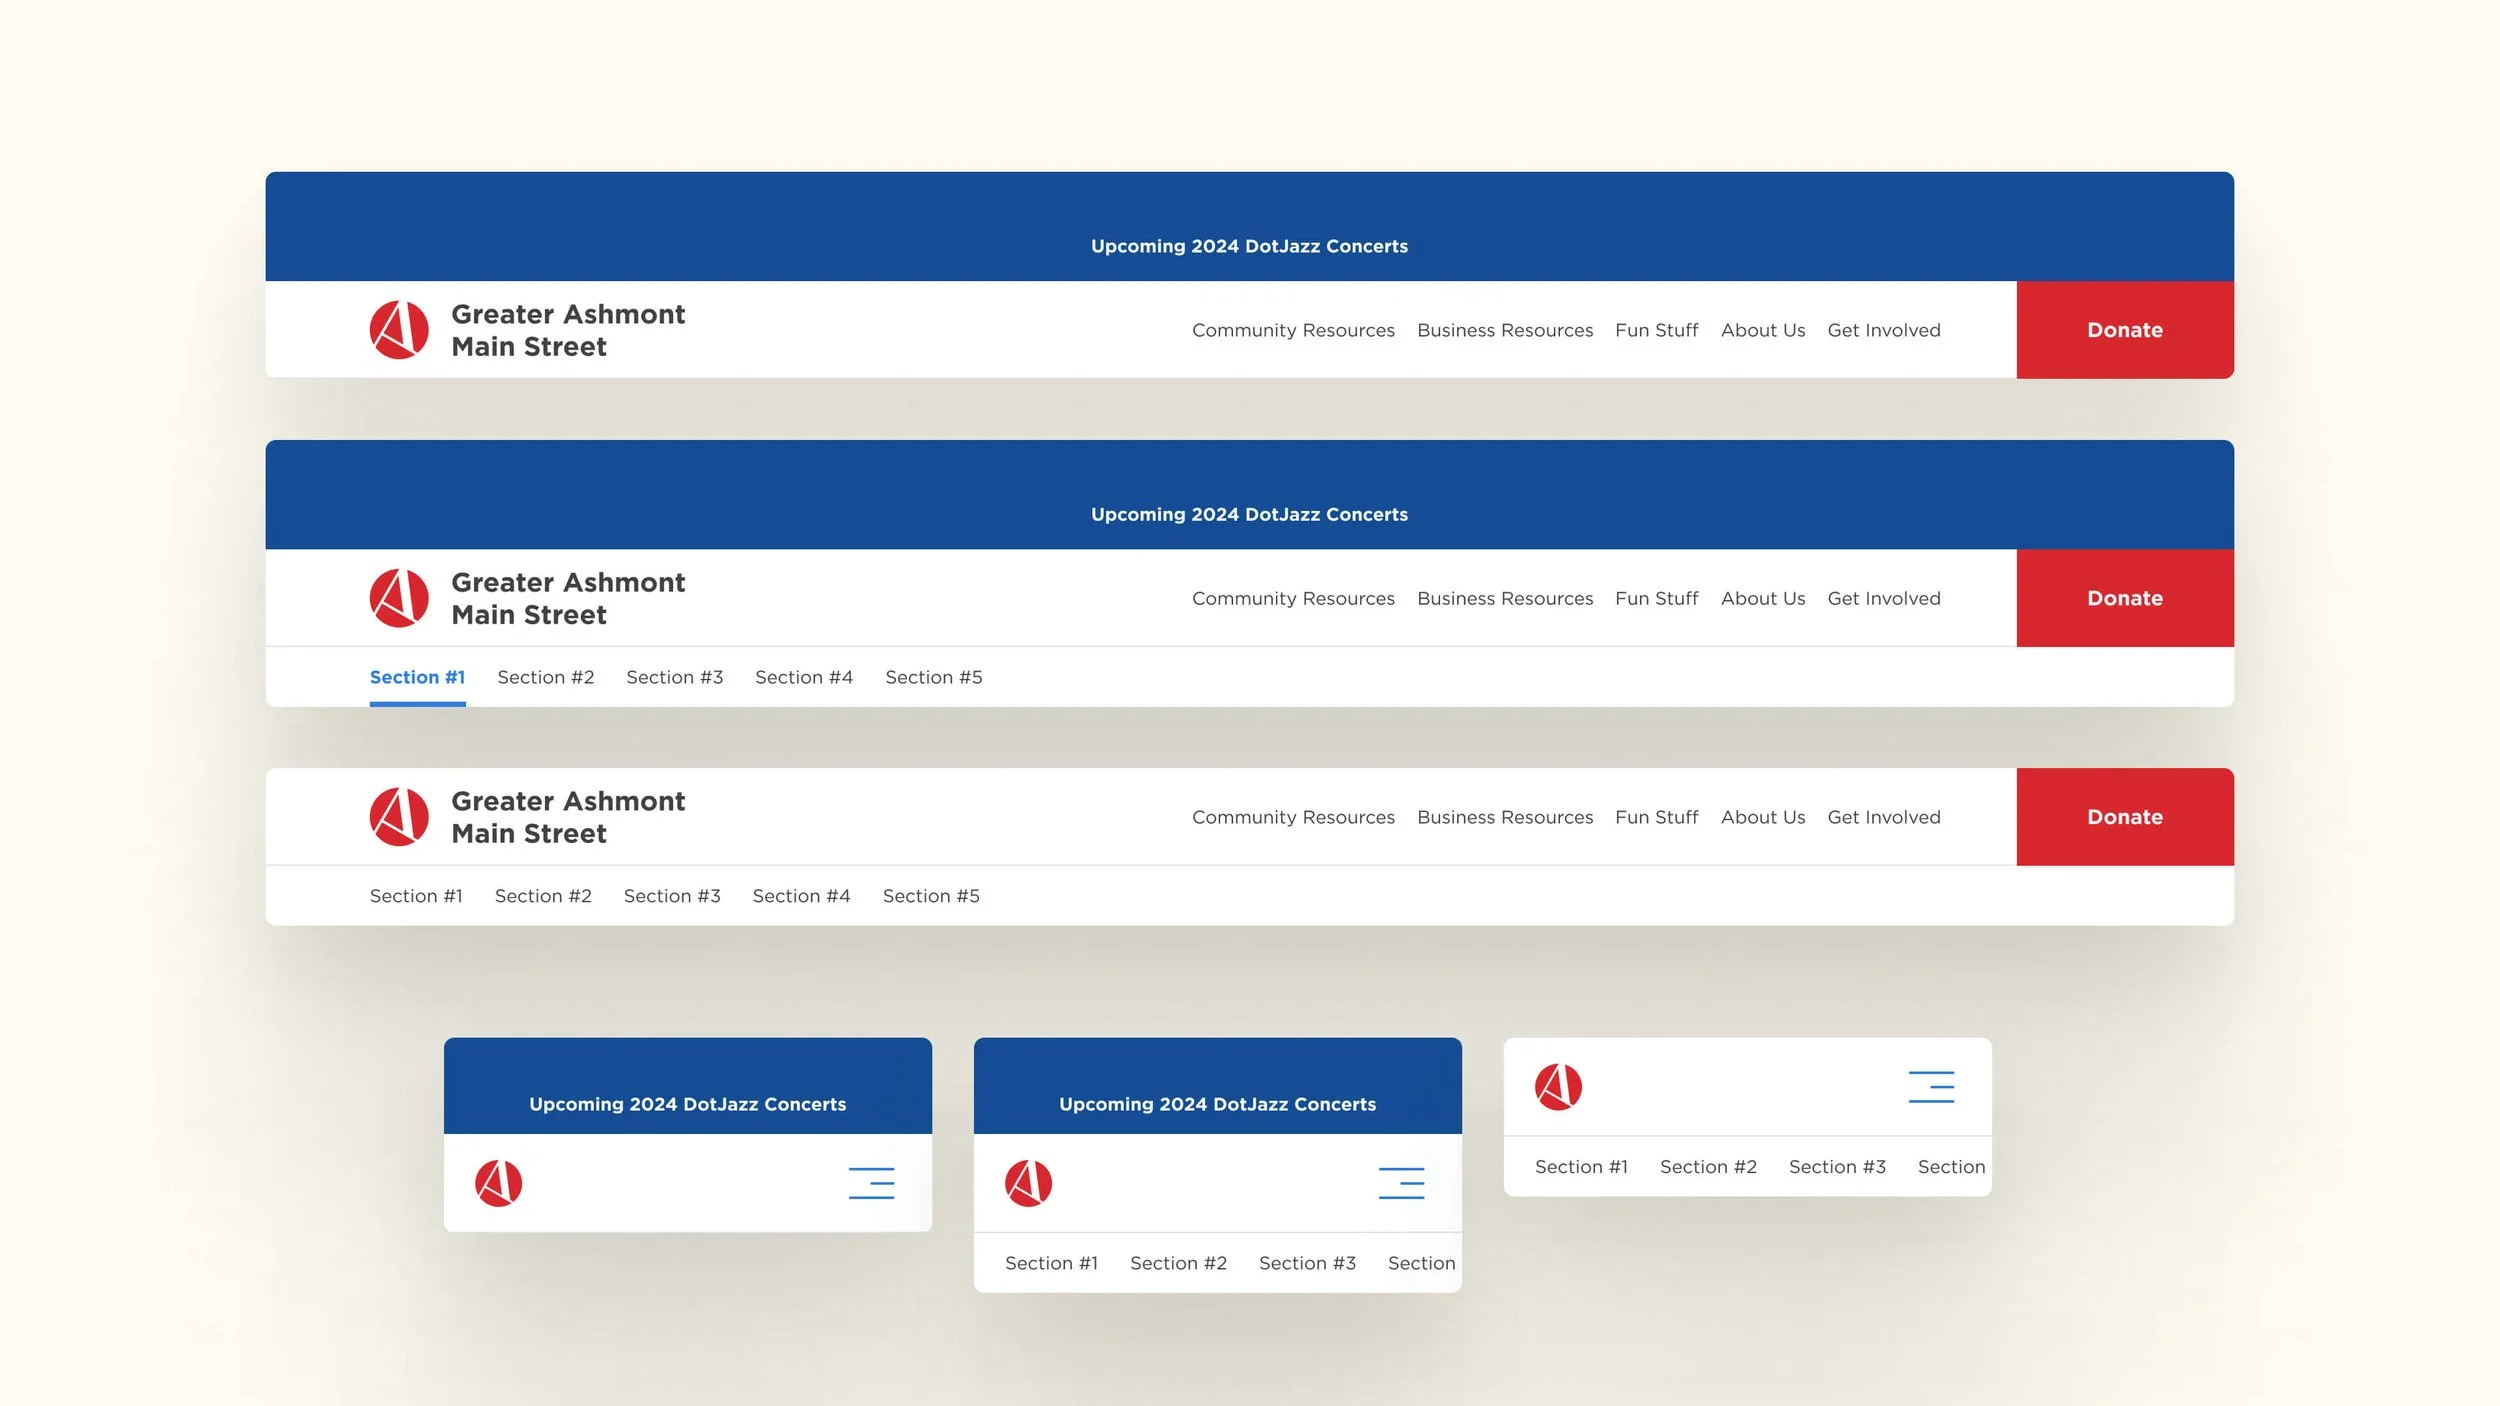The image size is (2500, 1406).
Task: Click Greater Ashmont Main Street title, first header
Action: (568, 330)
